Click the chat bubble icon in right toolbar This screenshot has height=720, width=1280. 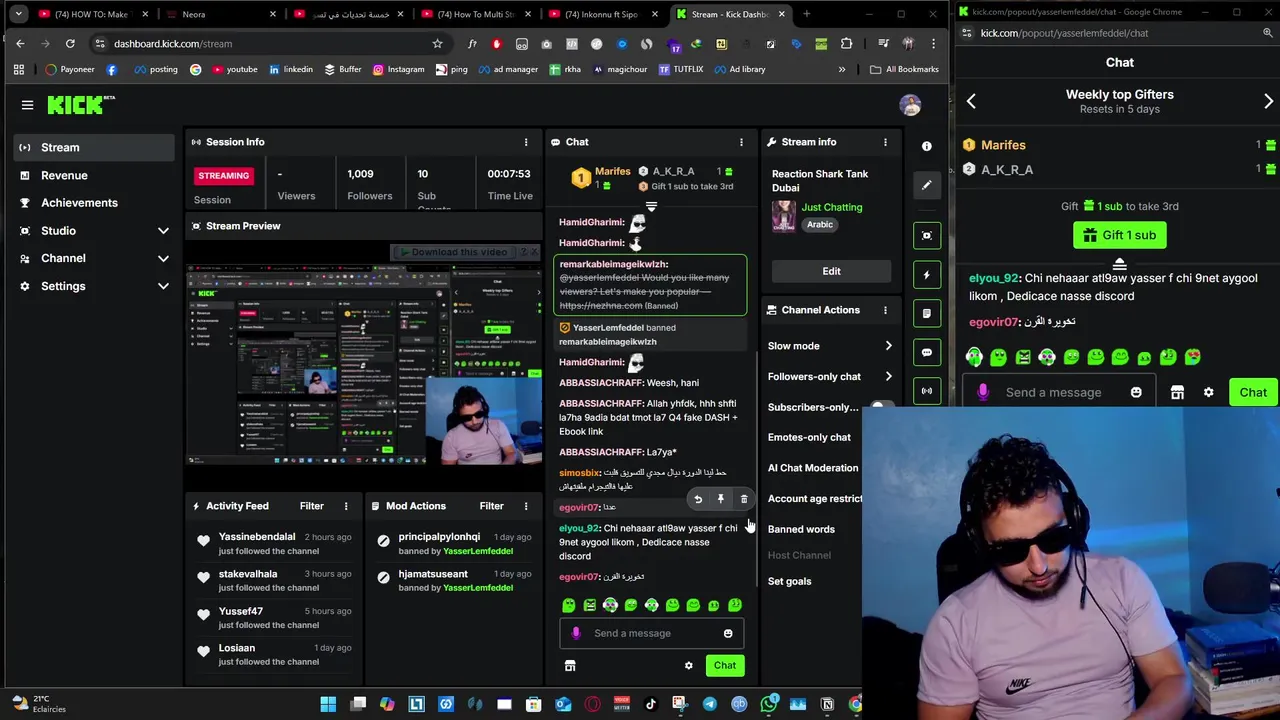927,352
